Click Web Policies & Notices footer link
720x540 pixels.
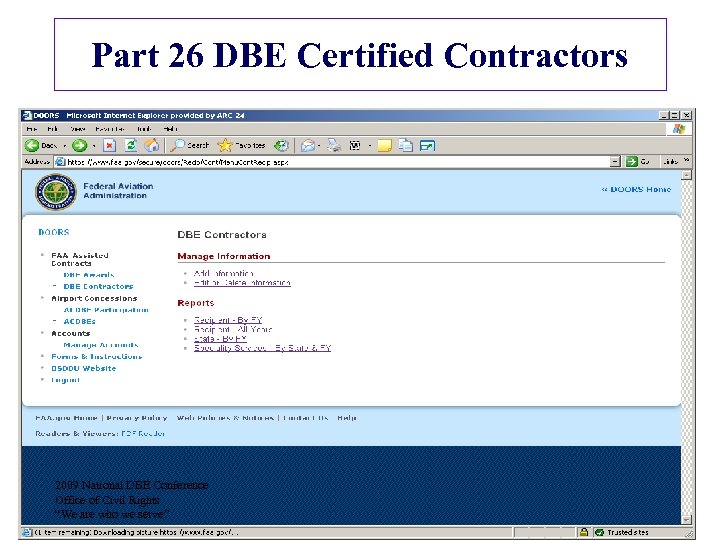[x=225, y=418]
